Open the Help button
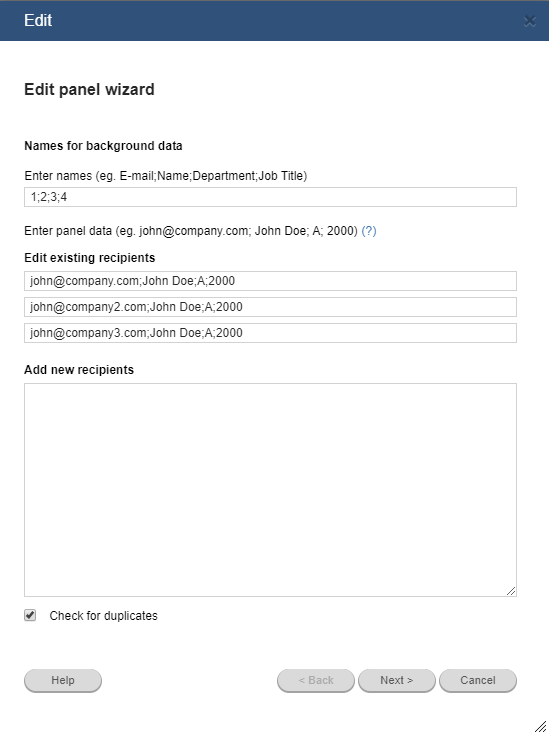The width and height of the screenshot is (549, 733). point(63,680)
